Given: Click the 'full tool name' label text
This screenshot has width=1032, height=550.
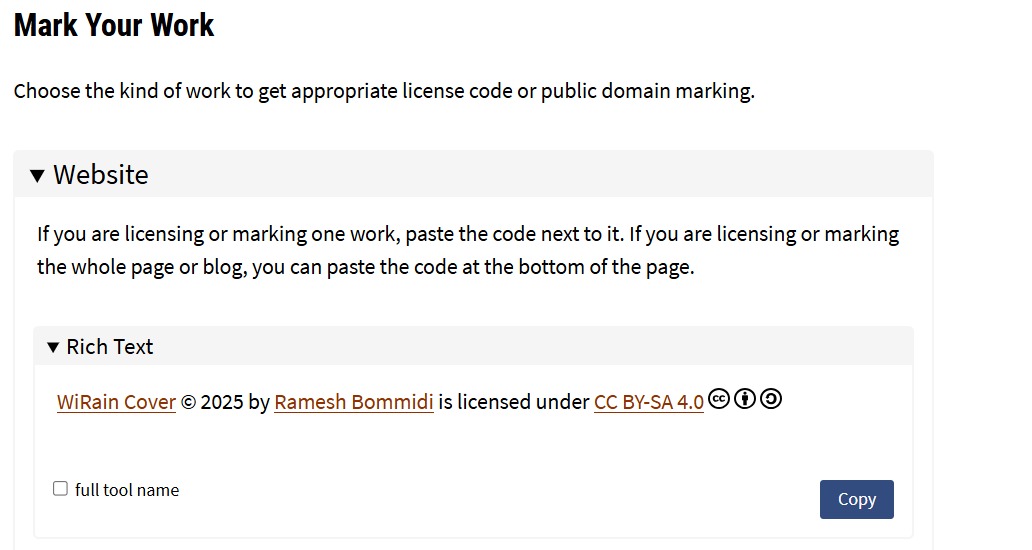Looking at the screenshot, I should 127,490.
